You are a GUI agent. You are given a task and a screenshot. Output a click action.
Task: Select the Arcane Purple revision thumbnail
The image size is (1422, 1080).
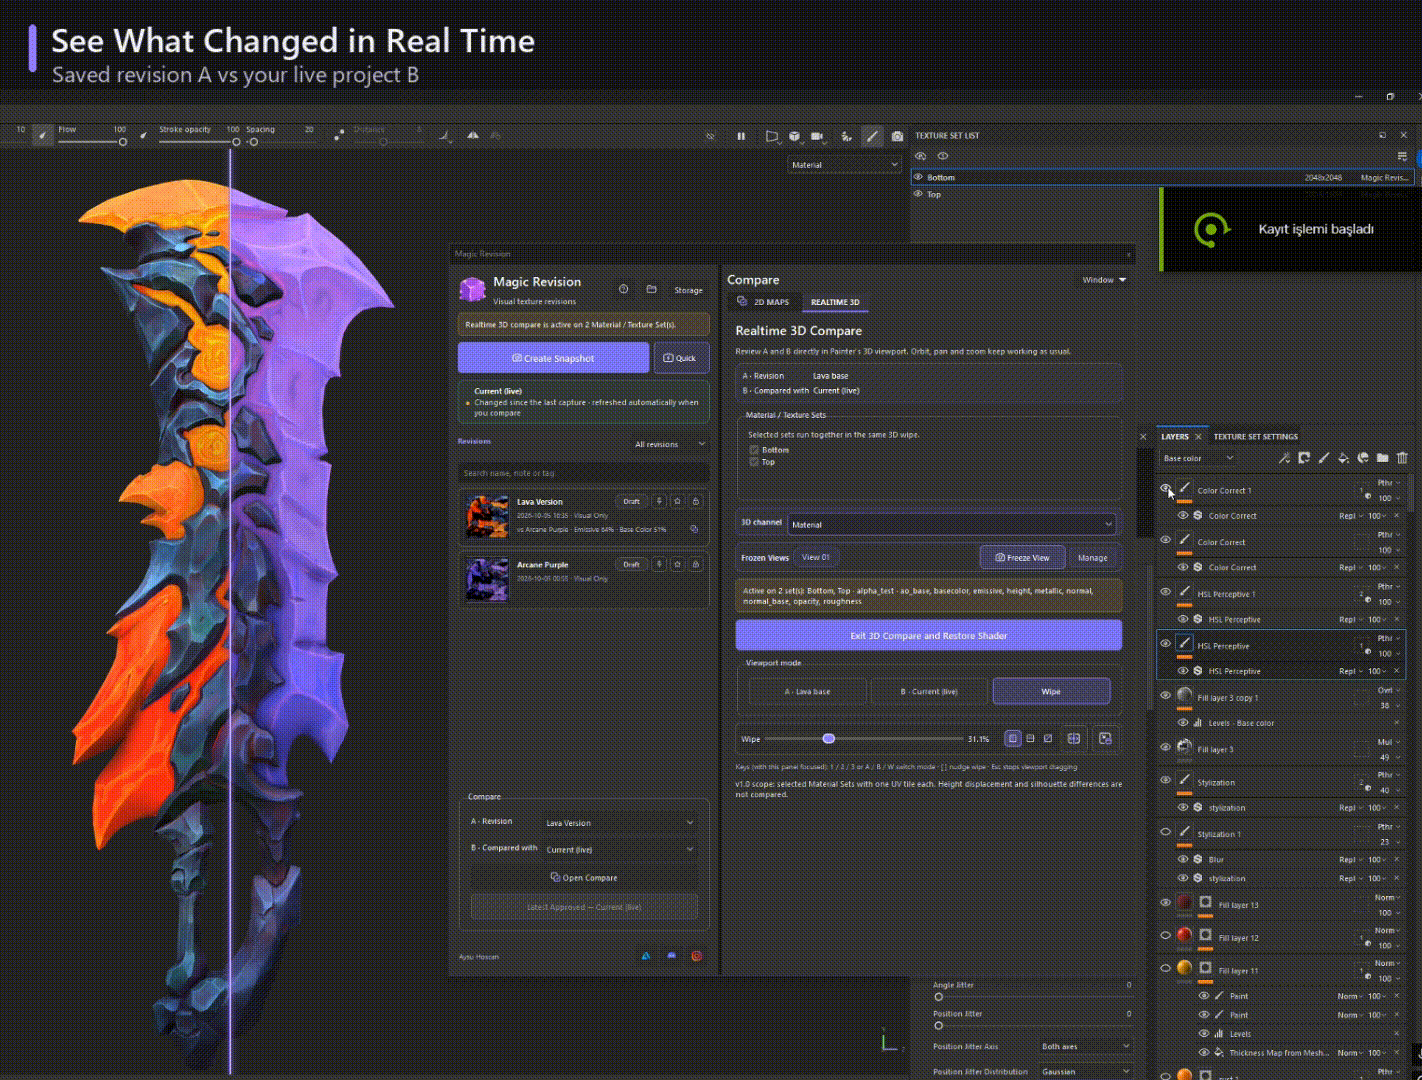tap(487, 579)
